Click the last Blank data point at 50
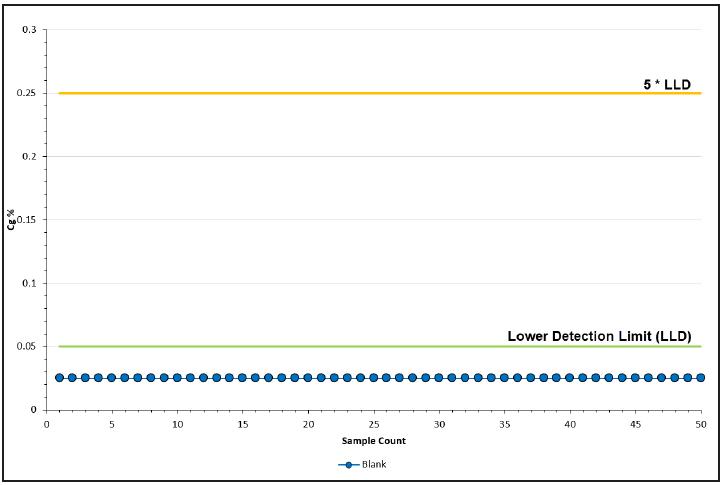724x485 pixels. click(x=700, y=378)
